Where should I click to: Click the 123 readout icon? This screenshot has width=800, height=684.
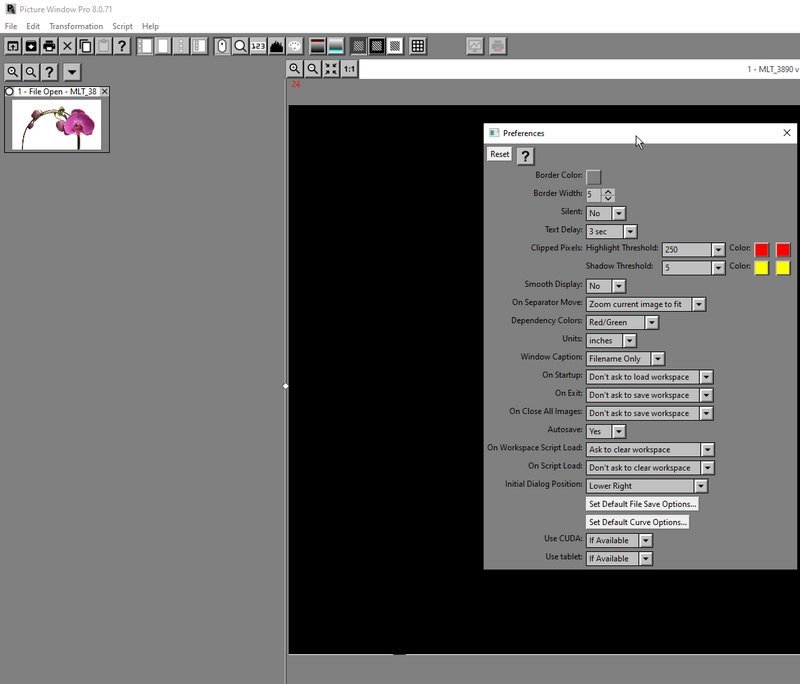(258, 46)
